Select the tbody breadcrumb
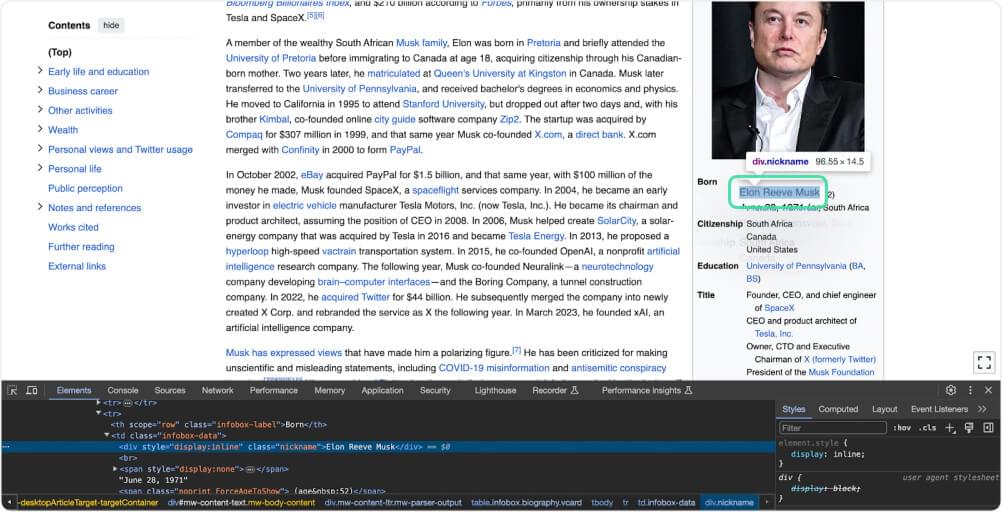 pos(602,502)
